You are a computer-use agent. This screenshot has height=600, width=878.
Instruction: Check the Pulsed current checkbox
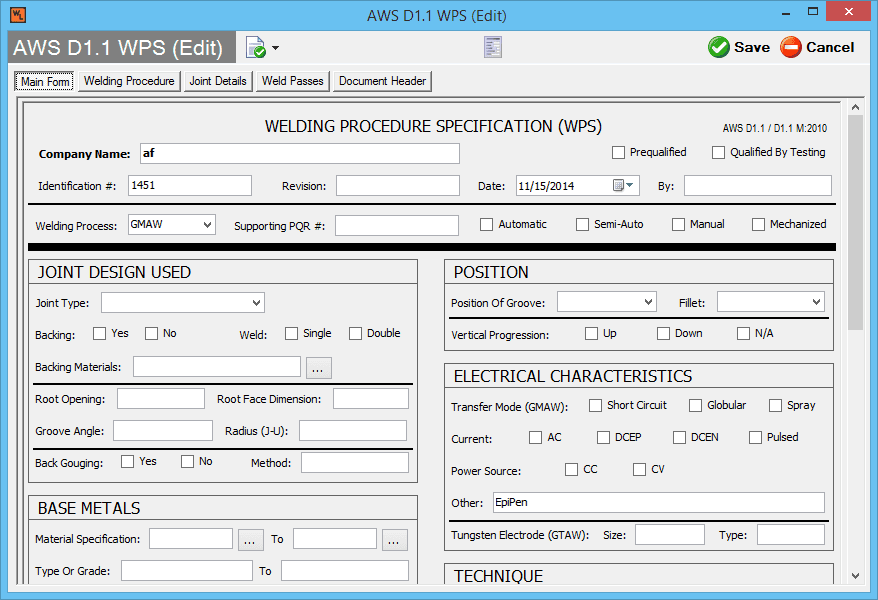[755, 437]
